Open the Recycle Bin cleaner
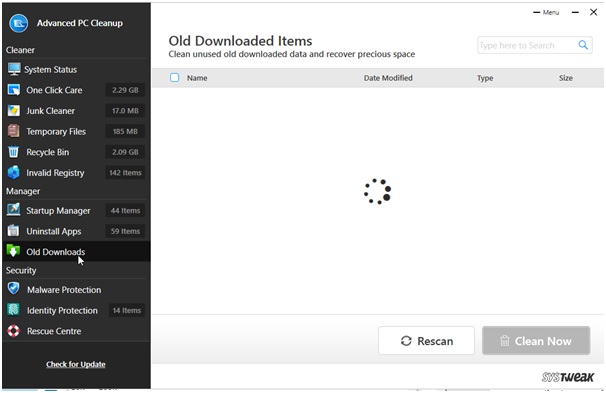606x393 pixels. click(48, 152)
